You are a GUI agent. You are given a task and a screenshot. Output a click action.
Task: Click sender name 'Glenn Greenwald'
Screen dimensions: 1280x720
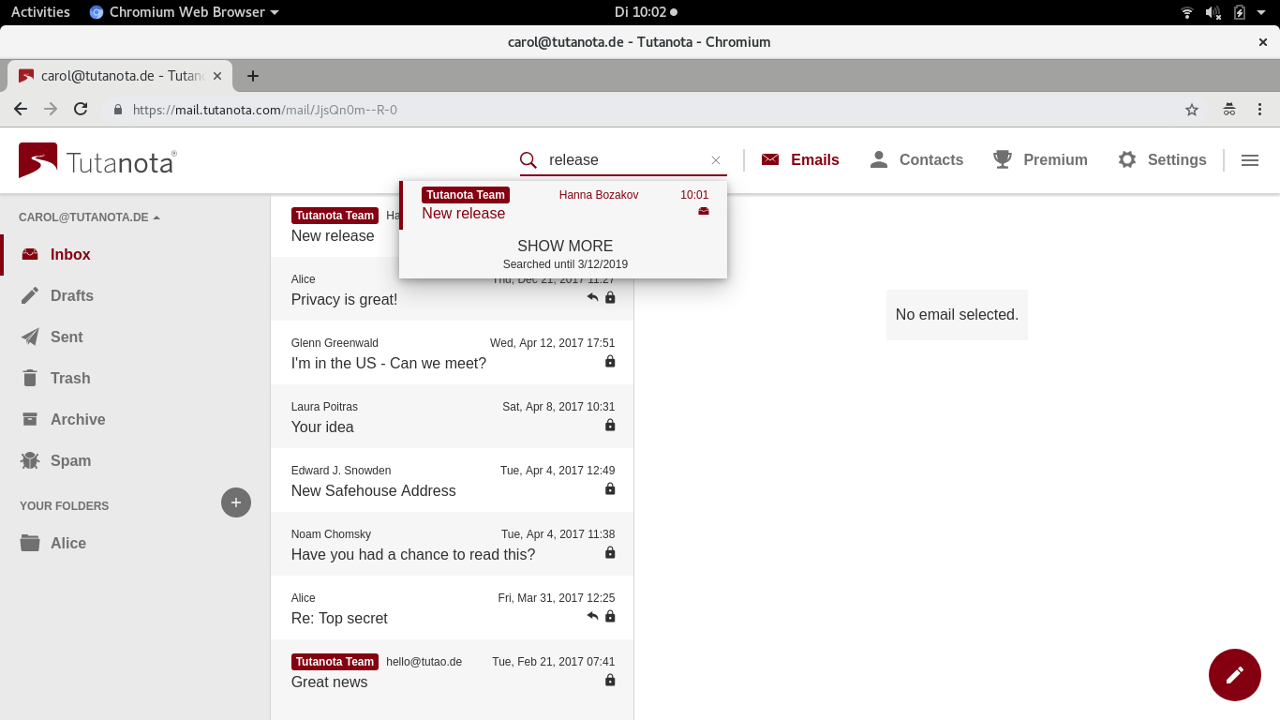pos(335,343)
